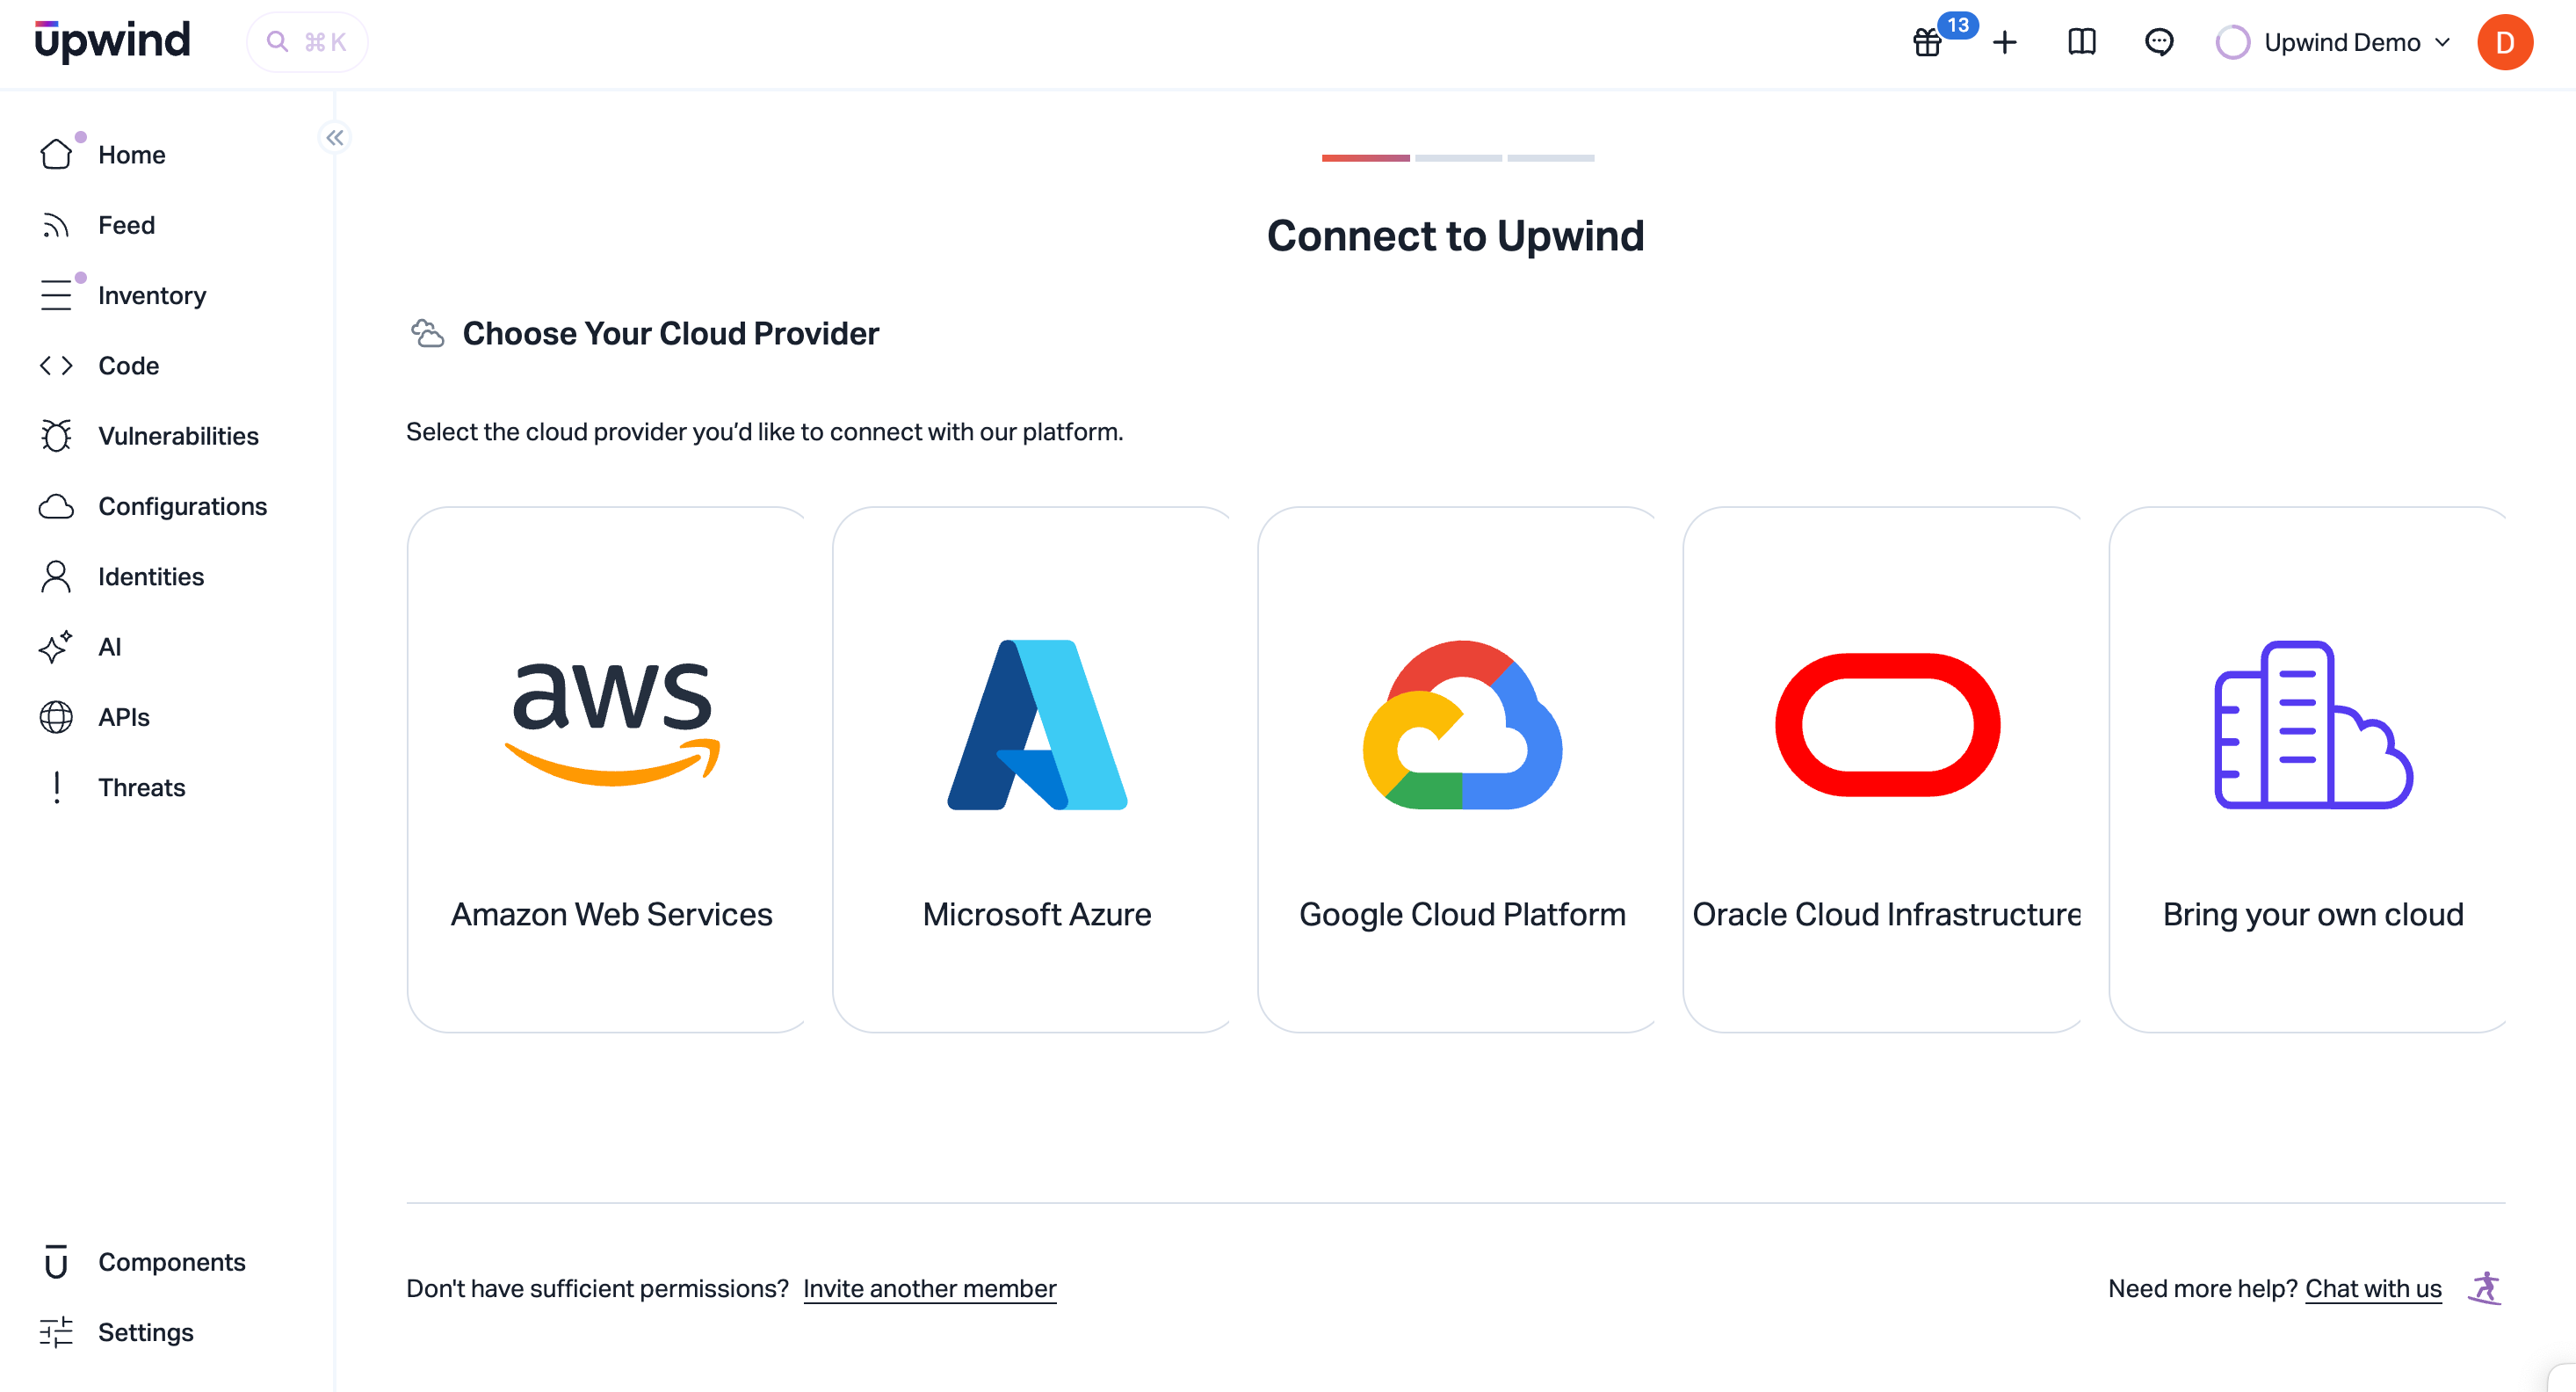
Task: Click the Choose Your Cloud Provider heading
Action: pos(671,333)
